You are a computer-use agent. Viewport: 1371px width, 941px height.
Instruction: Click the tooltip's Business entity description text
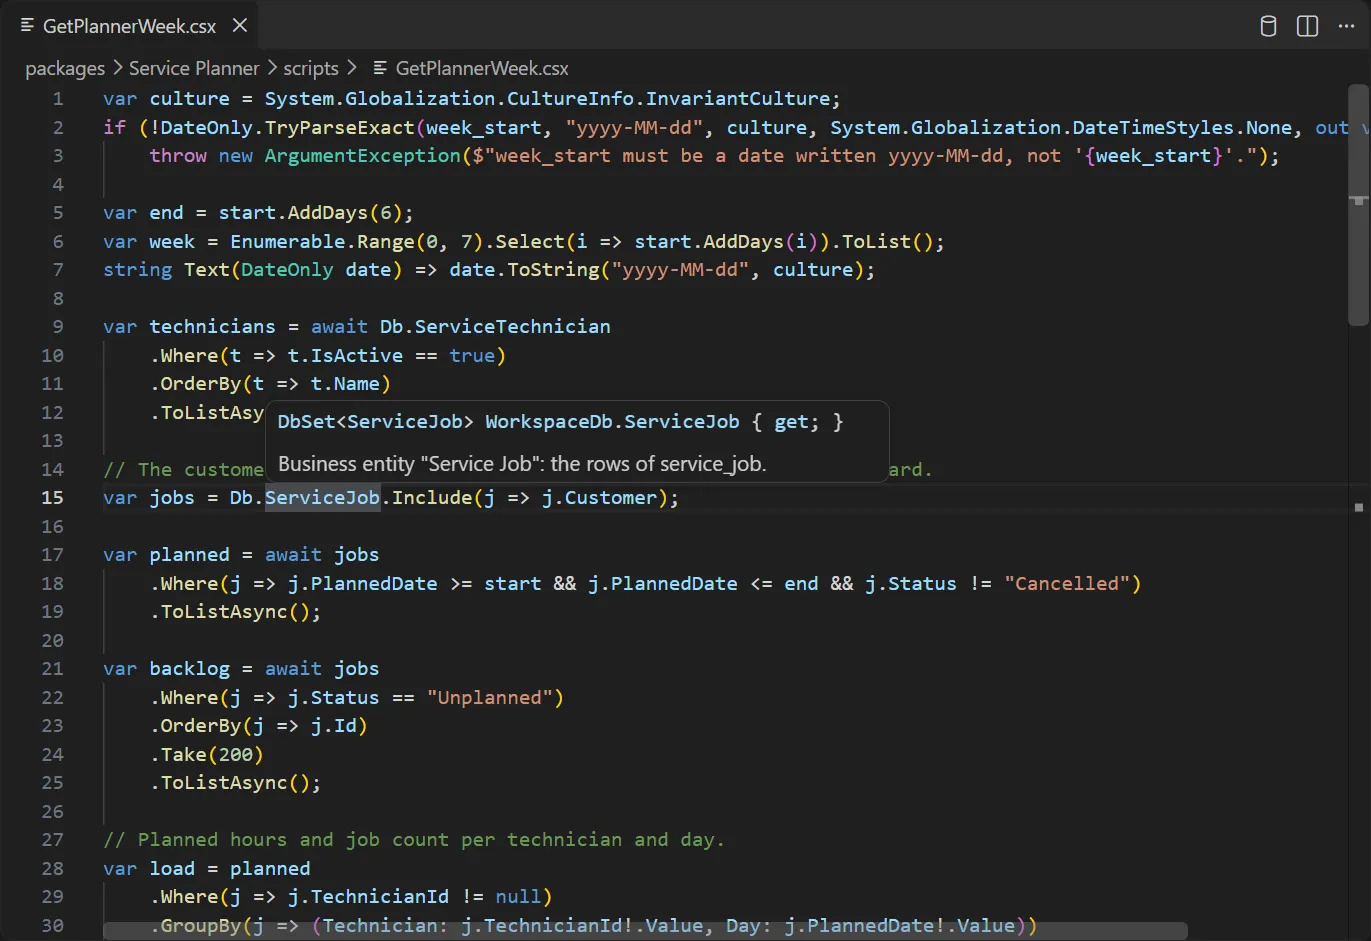(x=522, y=464)
